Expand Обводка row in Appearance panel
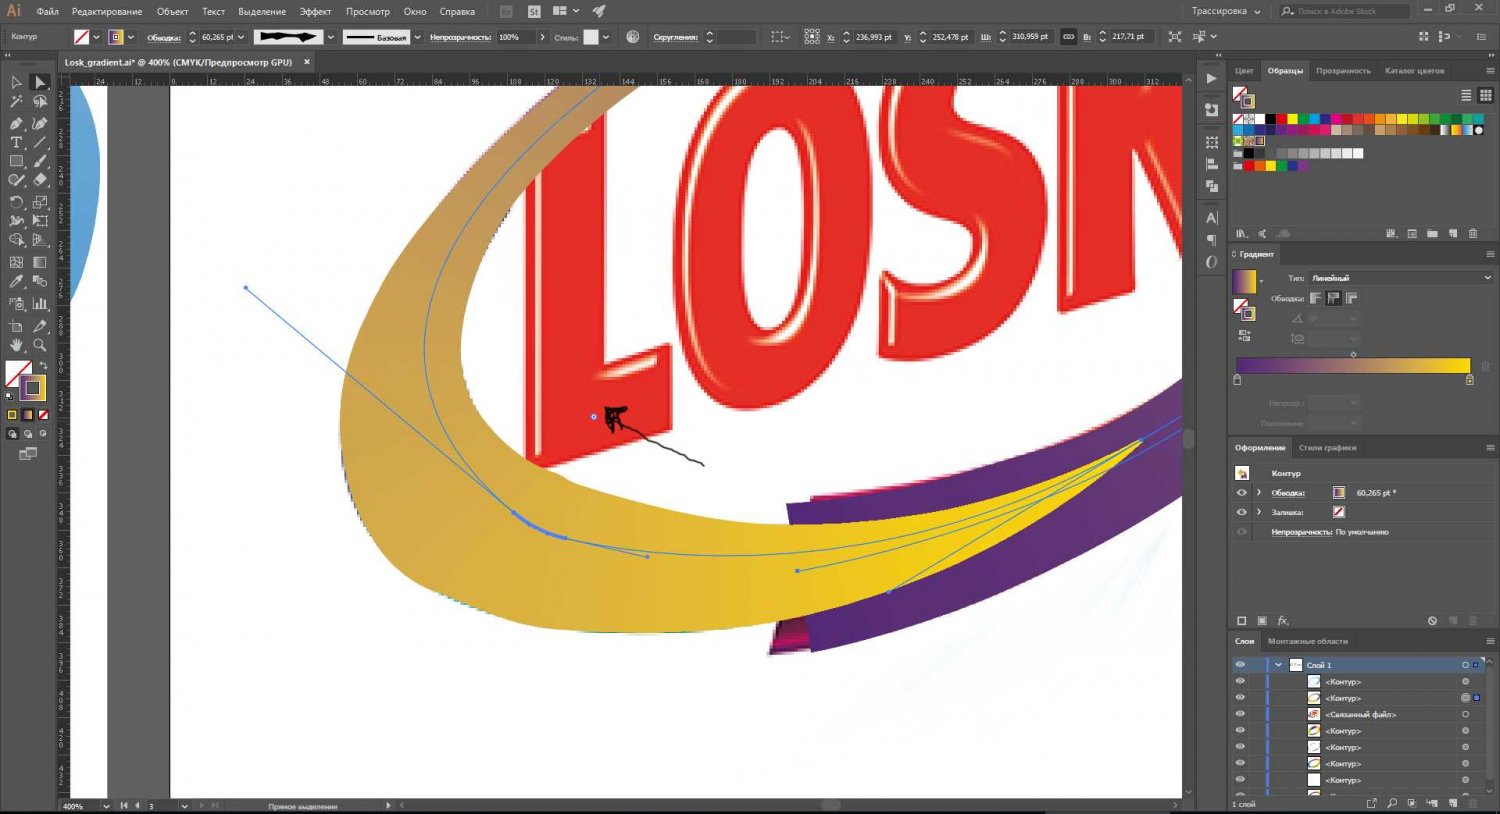 click(x=1259, y=493)
